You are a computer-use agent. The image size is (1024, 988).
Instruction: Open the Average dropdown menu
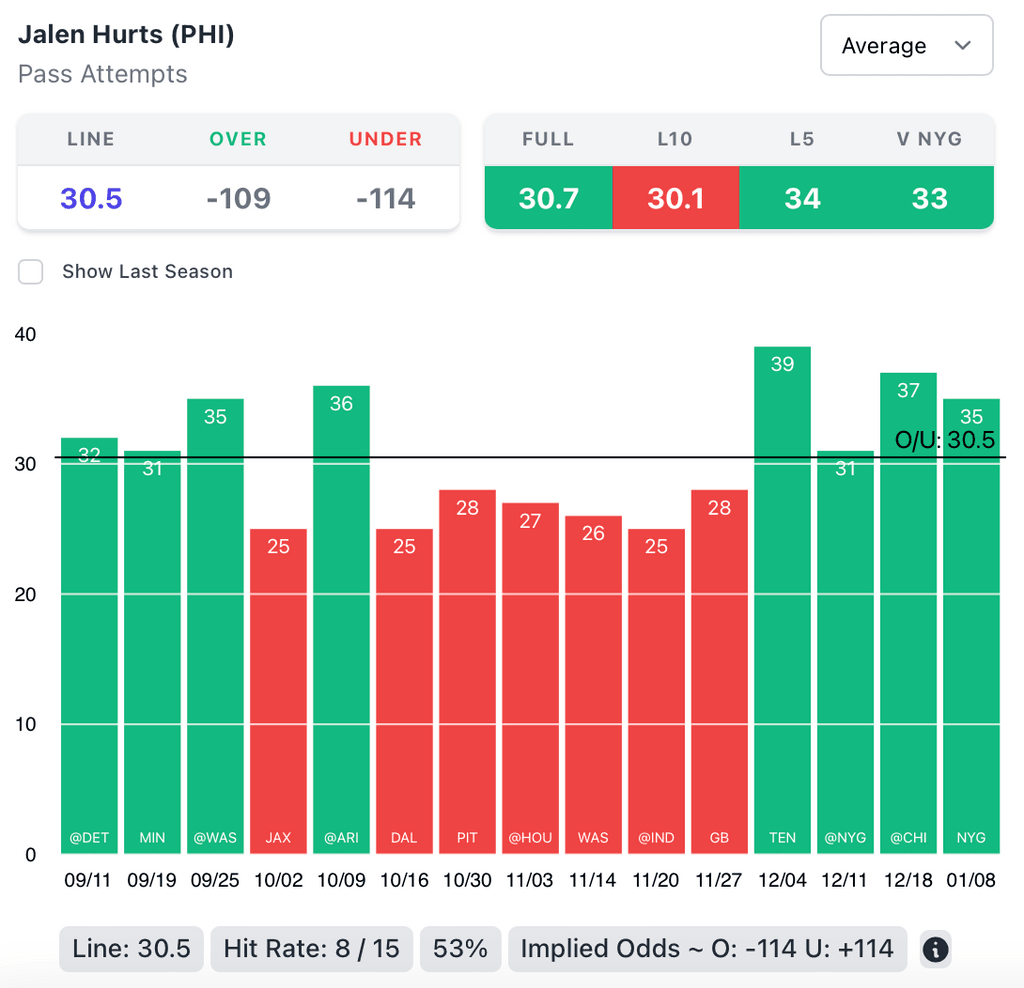(x=906, y=46)
